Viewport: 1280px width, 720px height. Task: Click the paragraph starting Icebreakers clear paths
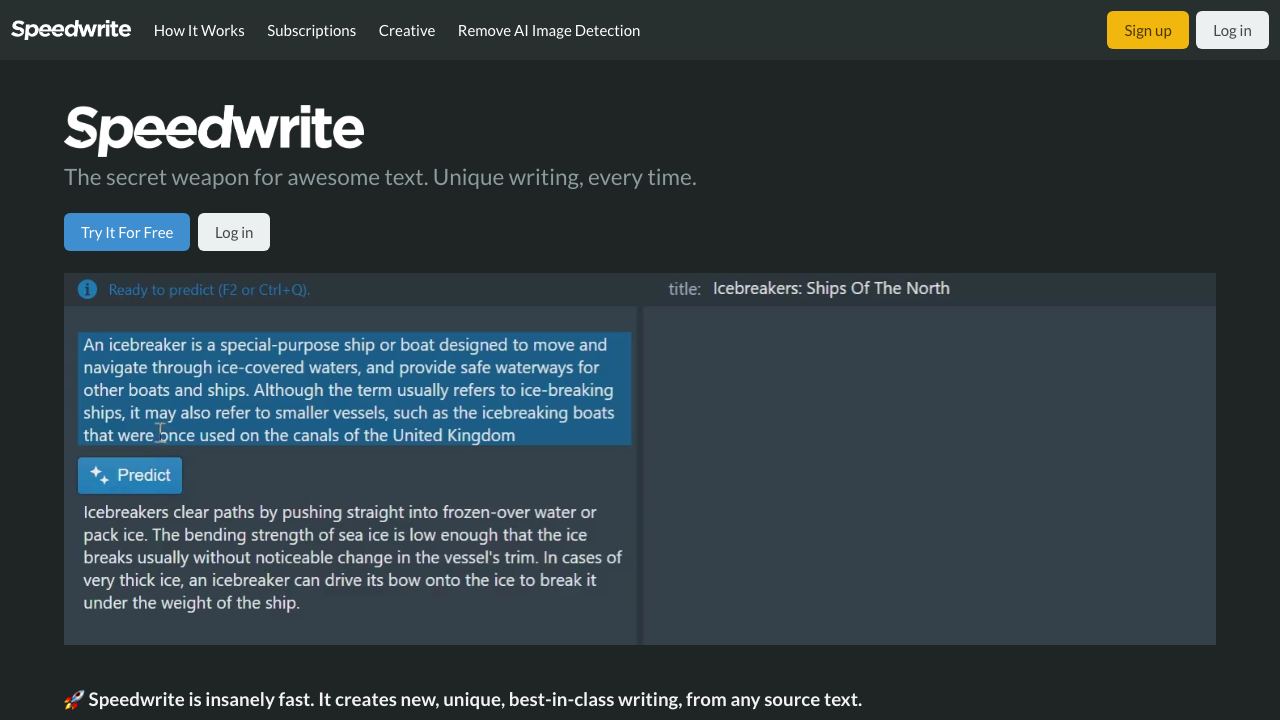point(353,557)
